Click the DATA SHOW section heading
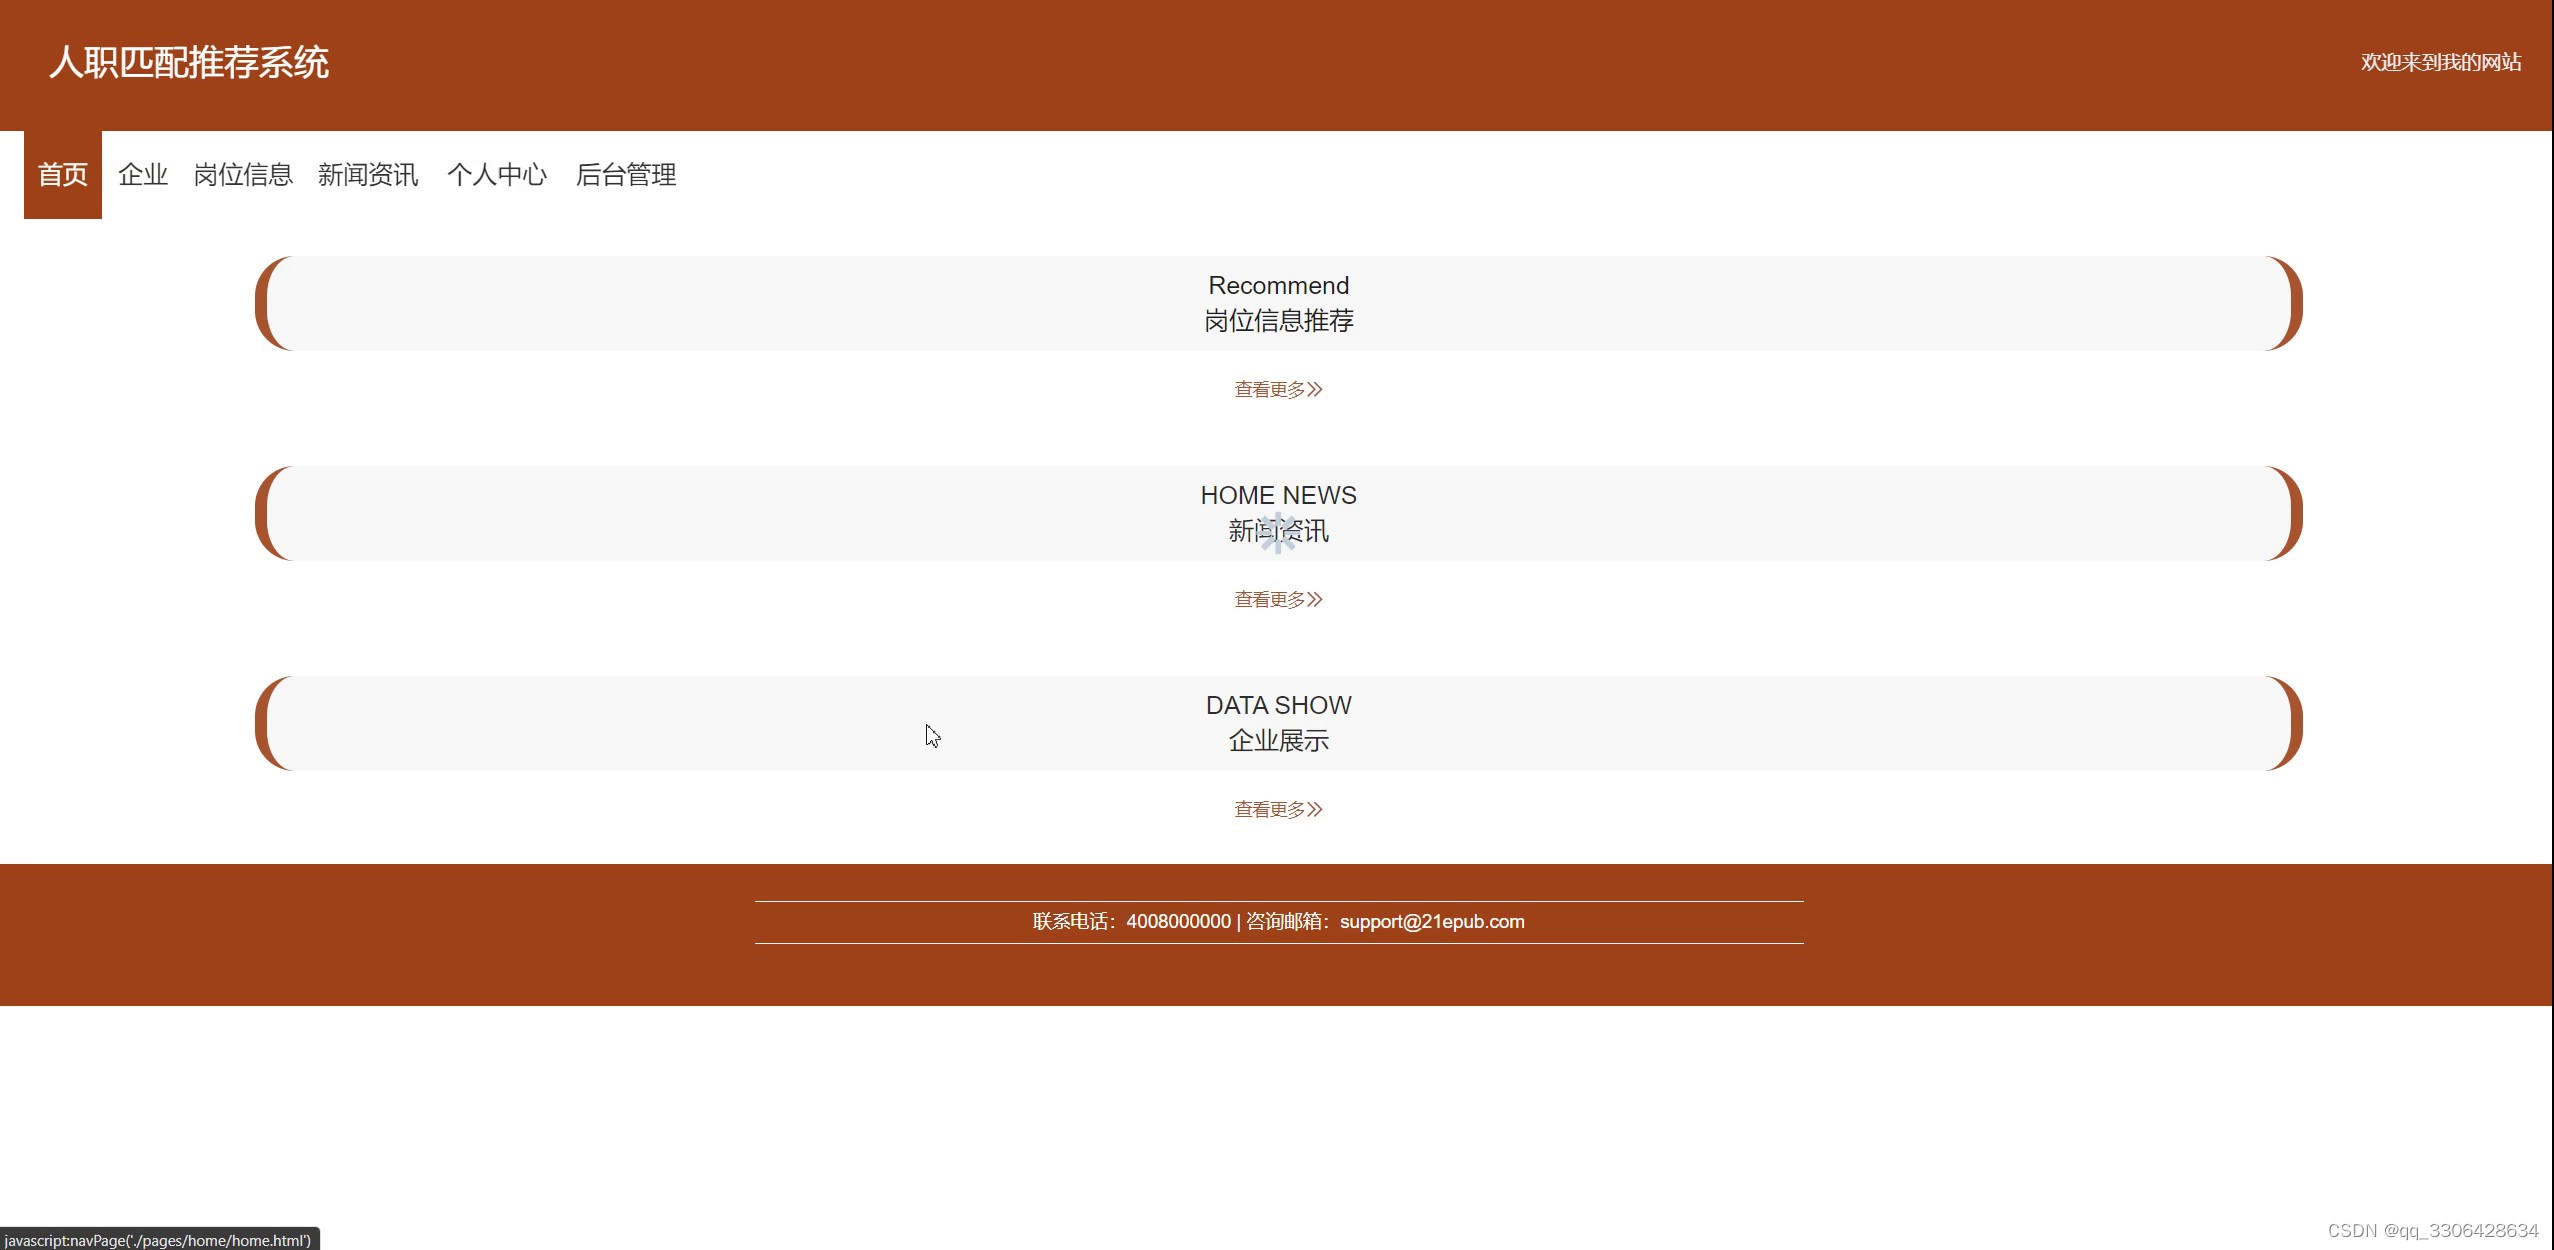Screen dimensions: 2554x1250 1278,705
